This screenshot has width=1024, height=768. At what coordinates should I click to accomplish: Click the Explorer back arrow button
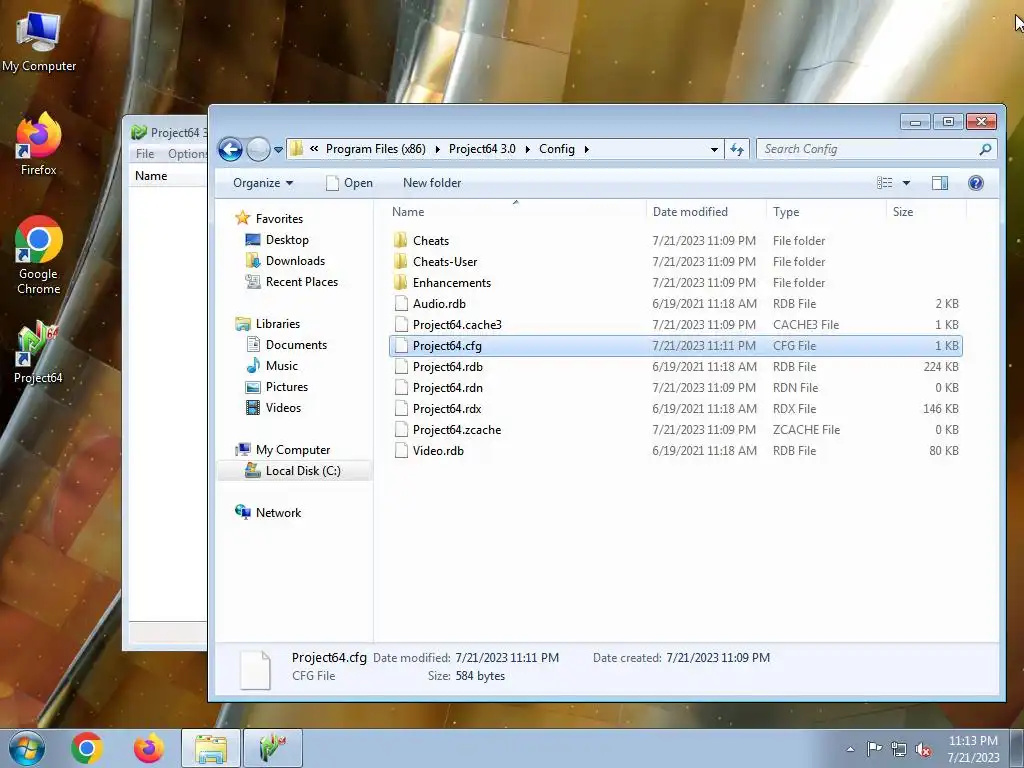point(230,150)
